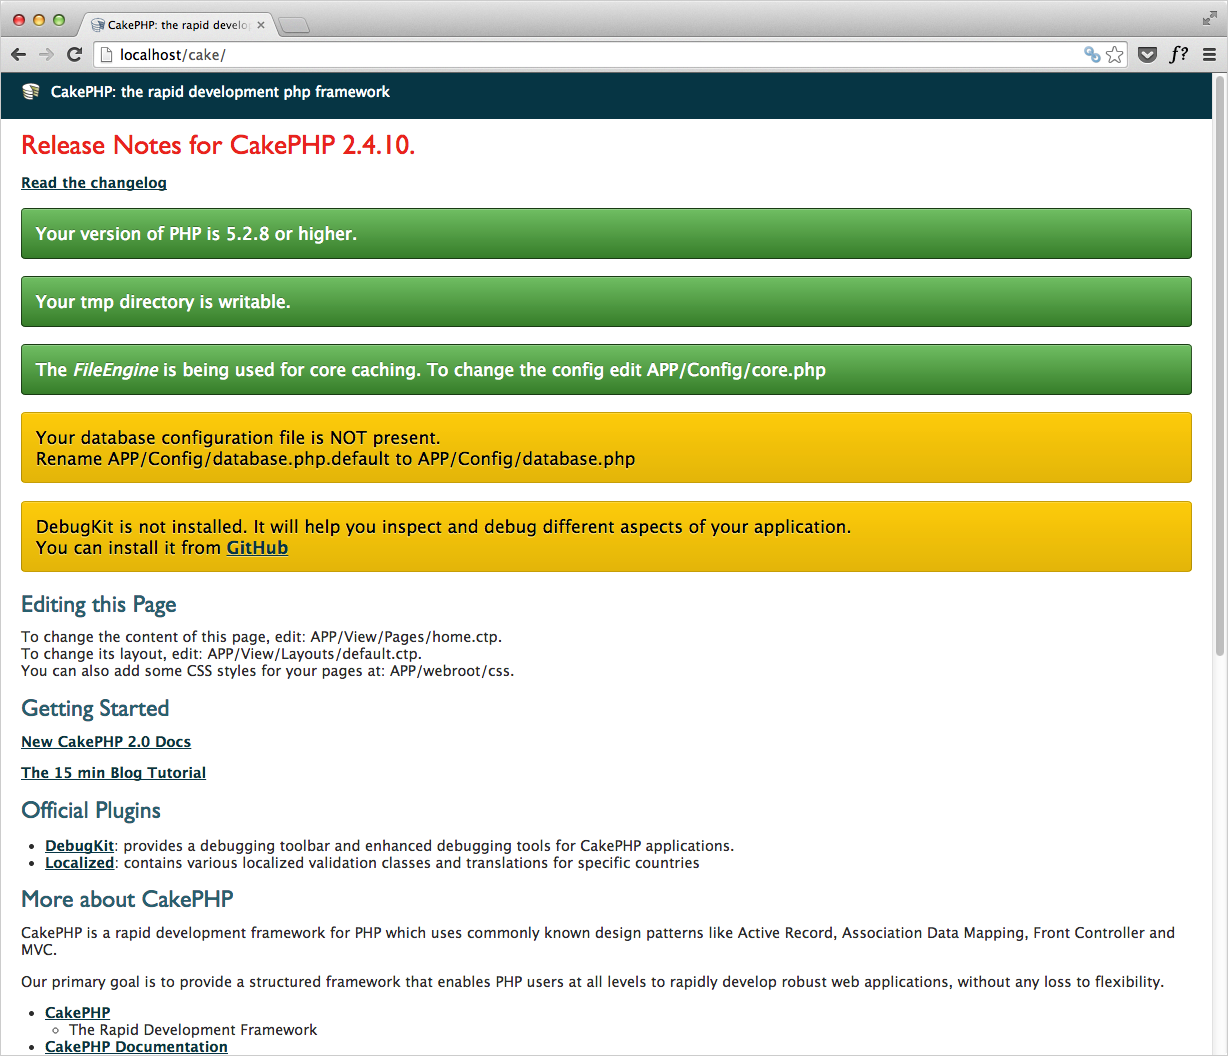This screenshot has width=1228, height=1056.
Task: Open a new tab with the new-tab button
Action: coord(294,25)
